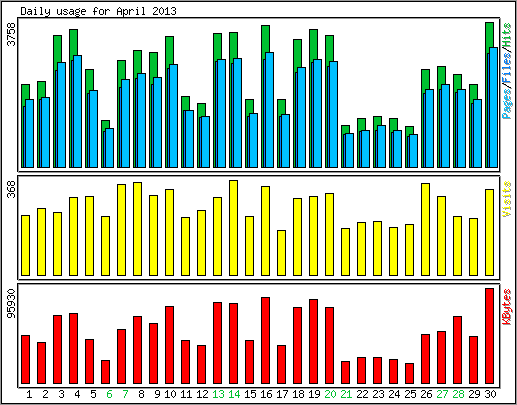
Task: Click the cyan Pages bar for day 10
Action: pyautogui.click(x=174, y=116)
